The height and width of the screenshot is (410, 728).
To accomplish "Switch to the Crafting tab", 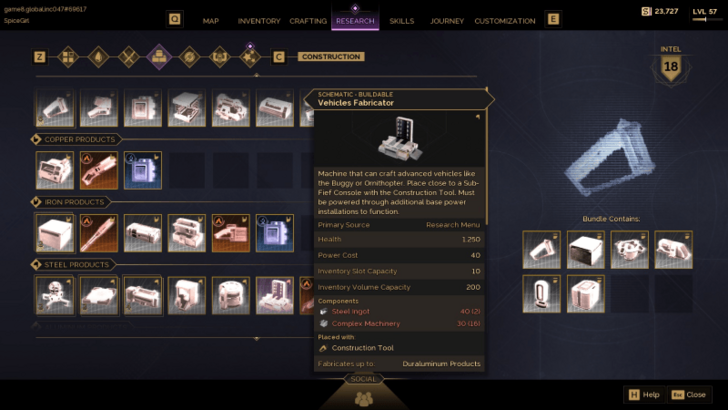I will point(308,21).
